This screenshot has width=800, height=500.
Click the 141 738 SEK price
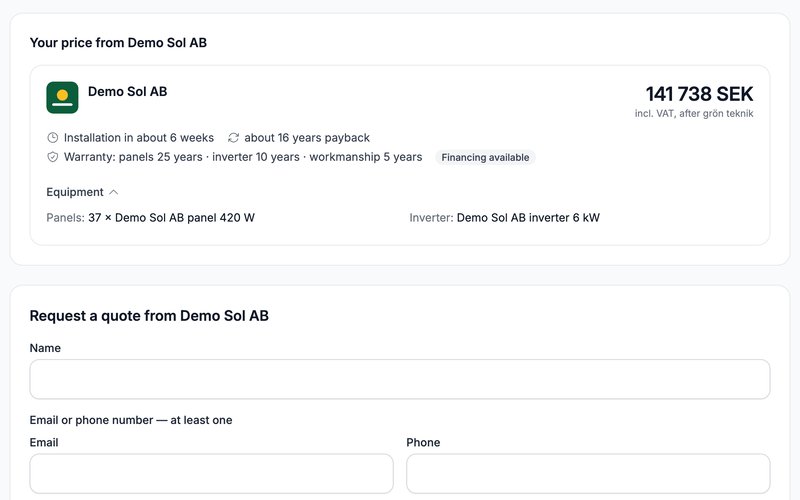click(699, 94)
